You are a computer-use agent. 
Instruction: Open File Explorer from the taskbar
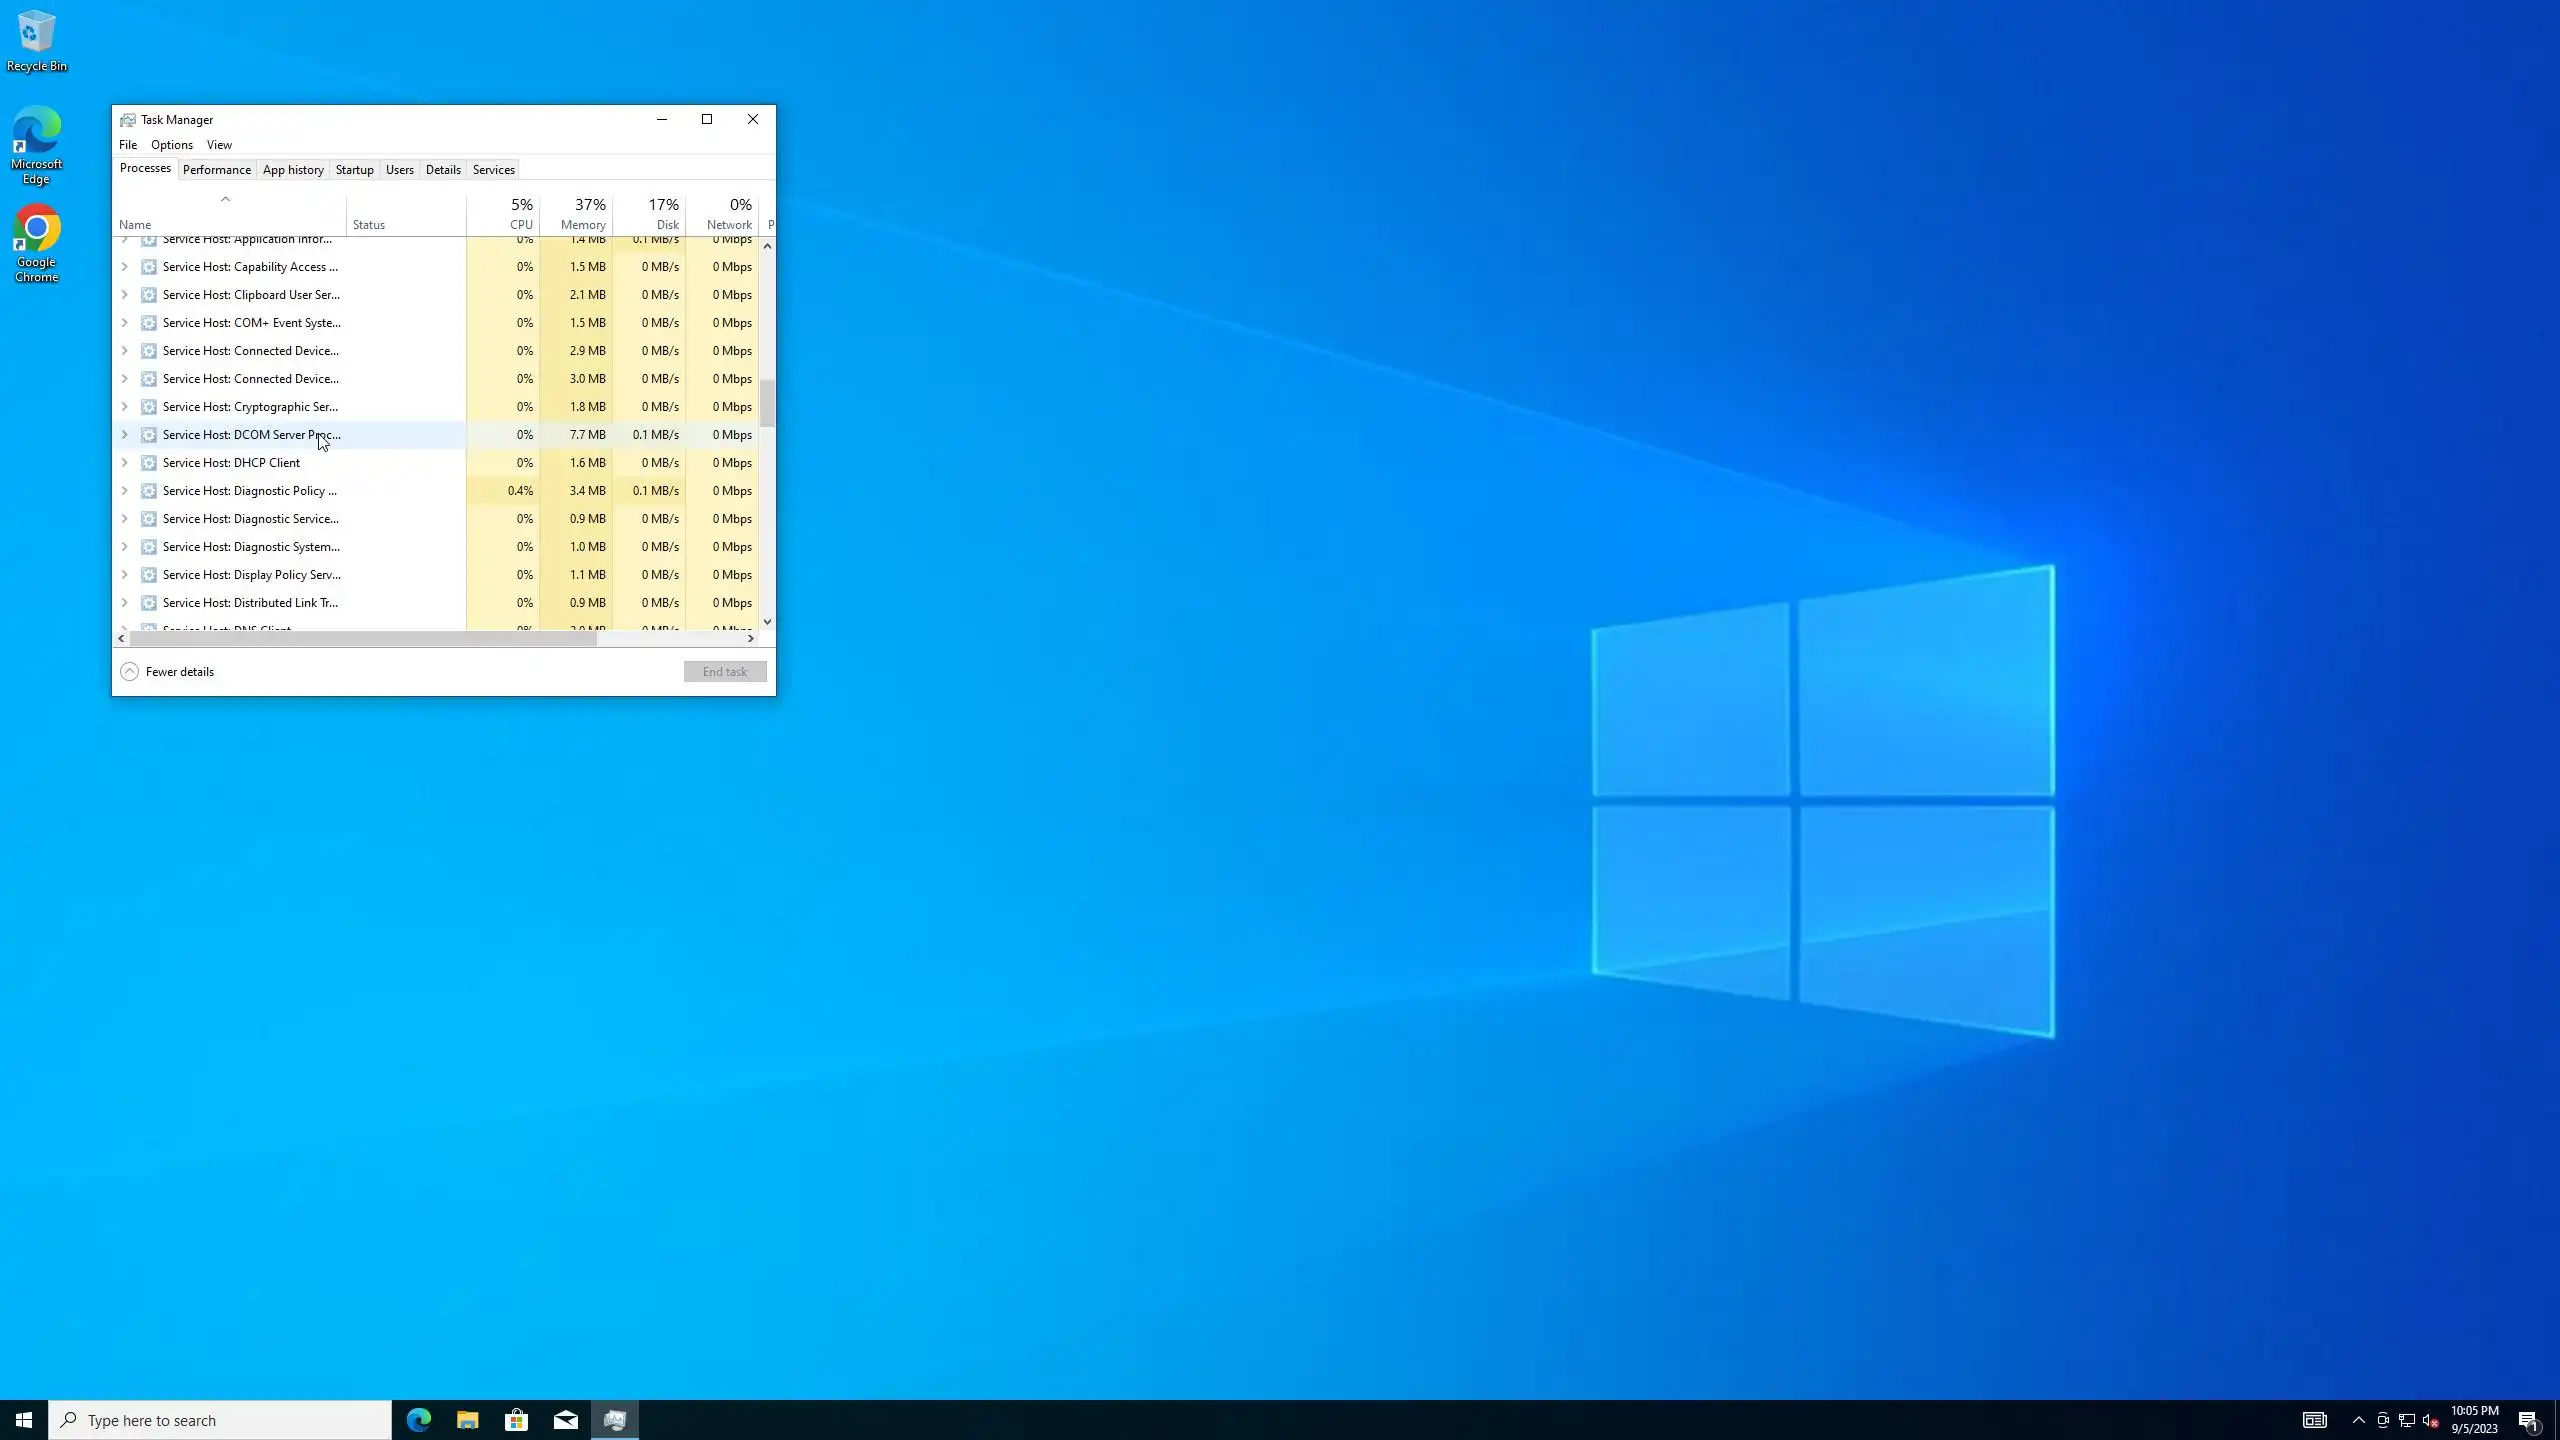tap(467, 1420)
